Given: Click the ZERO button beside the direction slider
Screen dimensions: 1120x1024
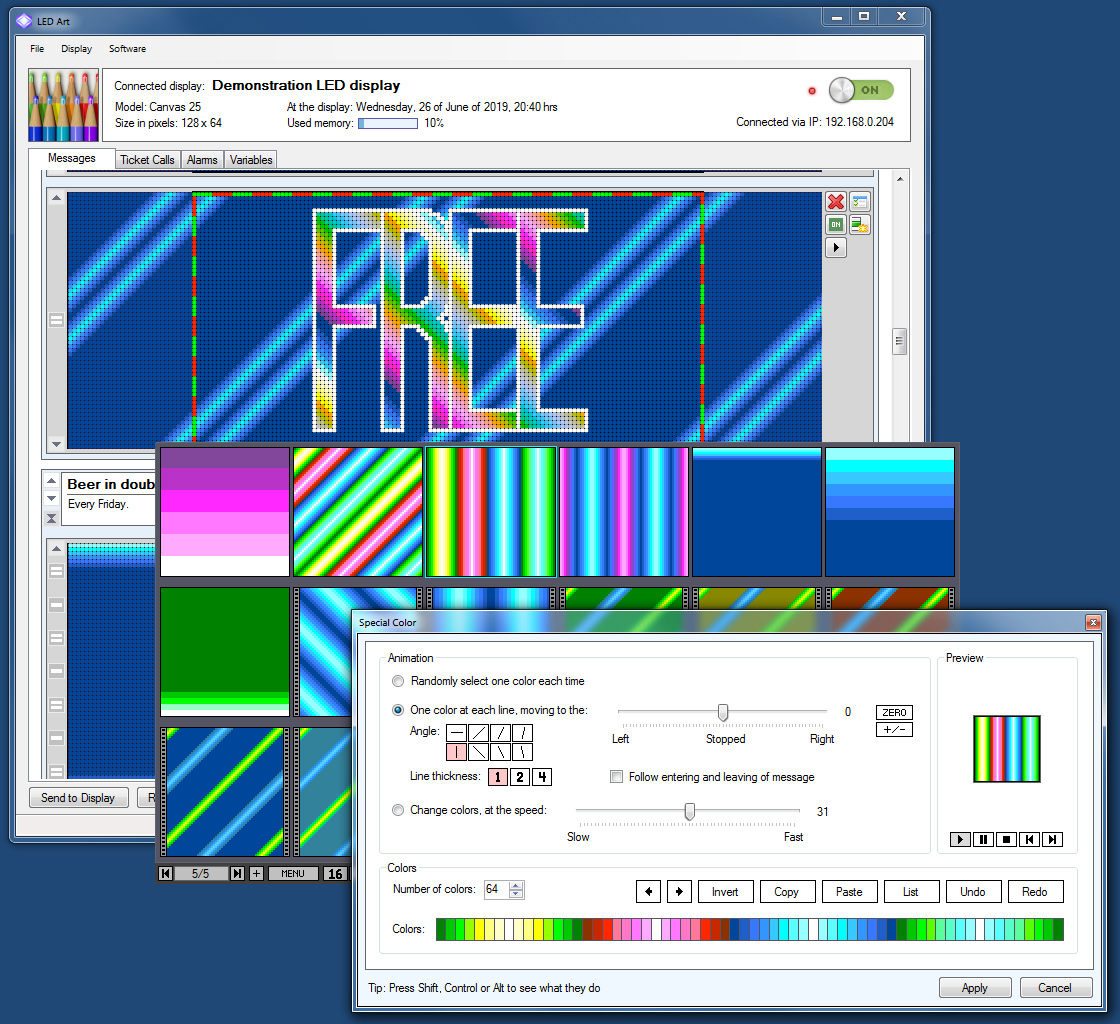Looking at the screenshot, I should coord(894,712).
